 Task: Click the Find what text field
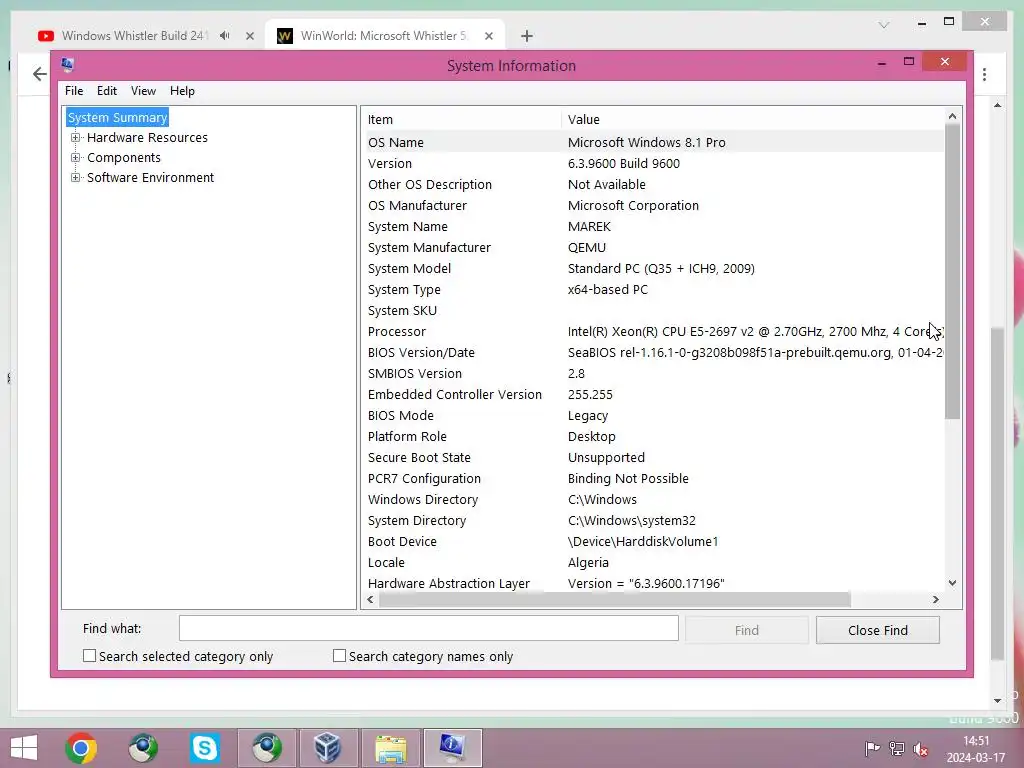(x=428, y=628)
